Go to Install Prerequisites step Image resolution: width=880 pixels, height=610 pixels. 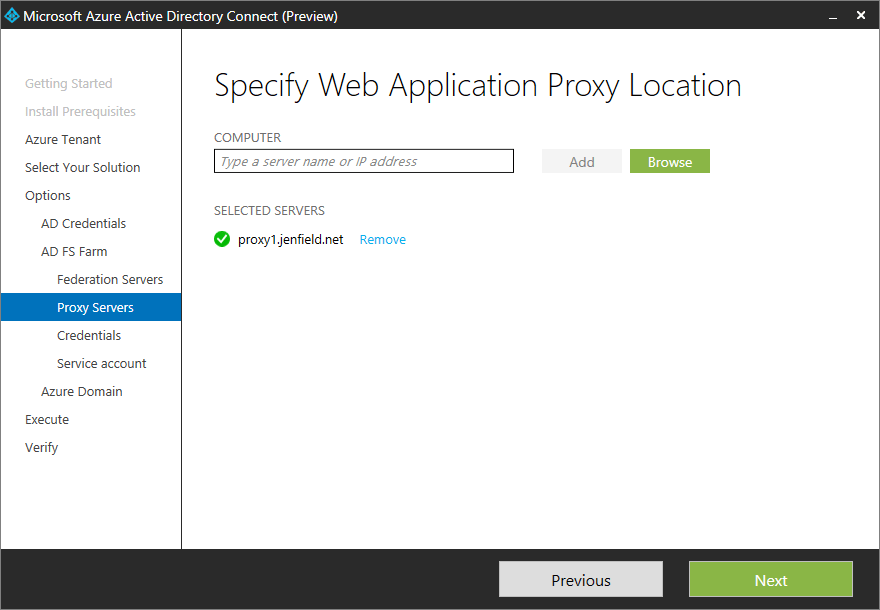(x=80, y=112)
